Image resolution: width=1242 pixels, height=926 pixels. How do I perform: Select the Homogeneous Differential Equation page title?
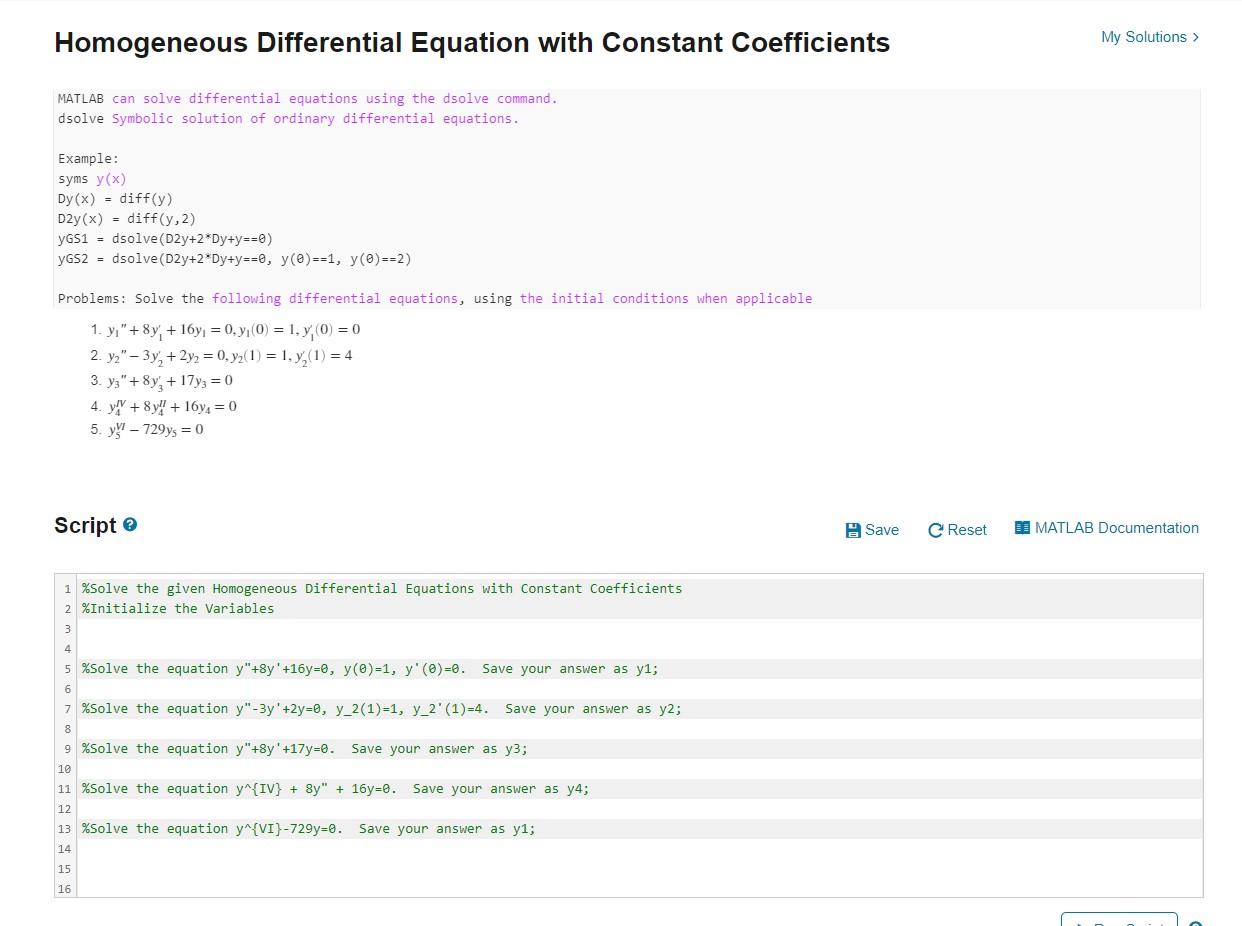(x=471, y=42)
